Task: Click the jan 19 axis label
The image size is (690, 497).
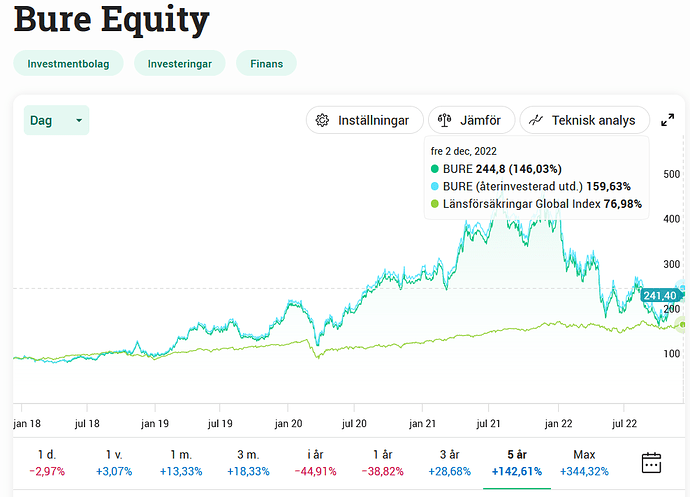Action: 155,423
